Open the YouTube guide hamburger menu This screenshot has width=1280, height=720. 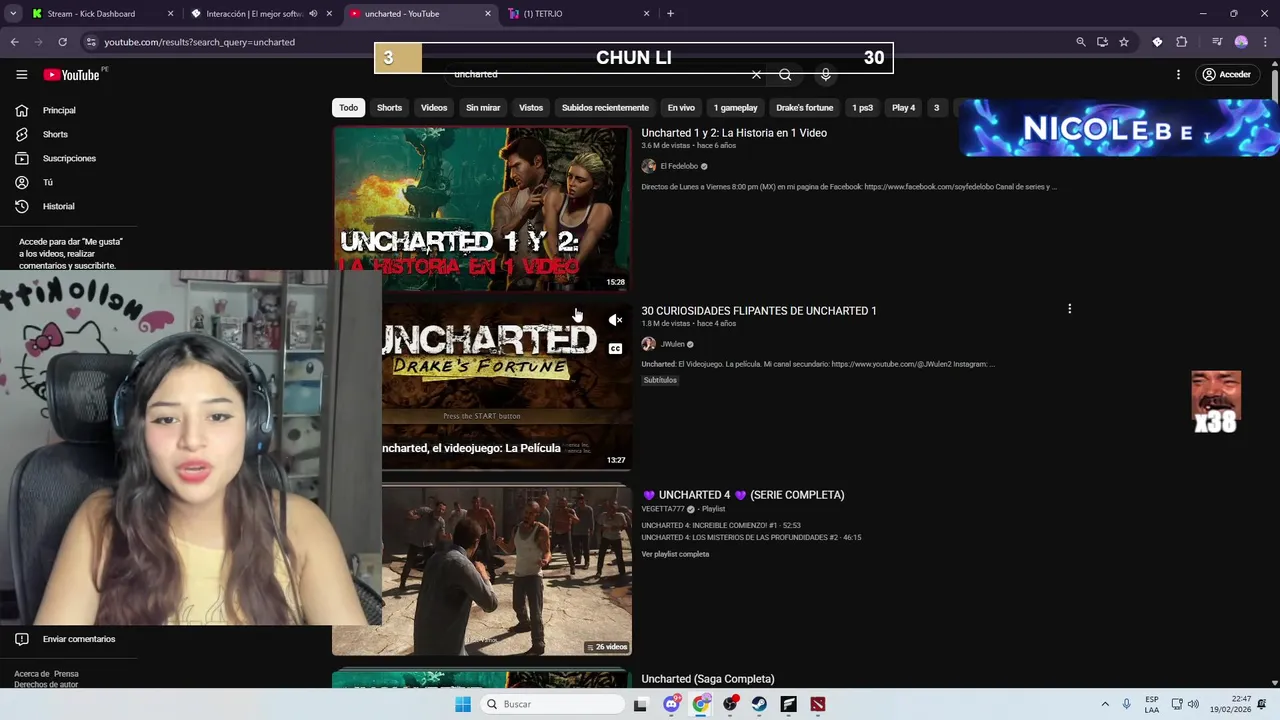[x=21, y=74]
